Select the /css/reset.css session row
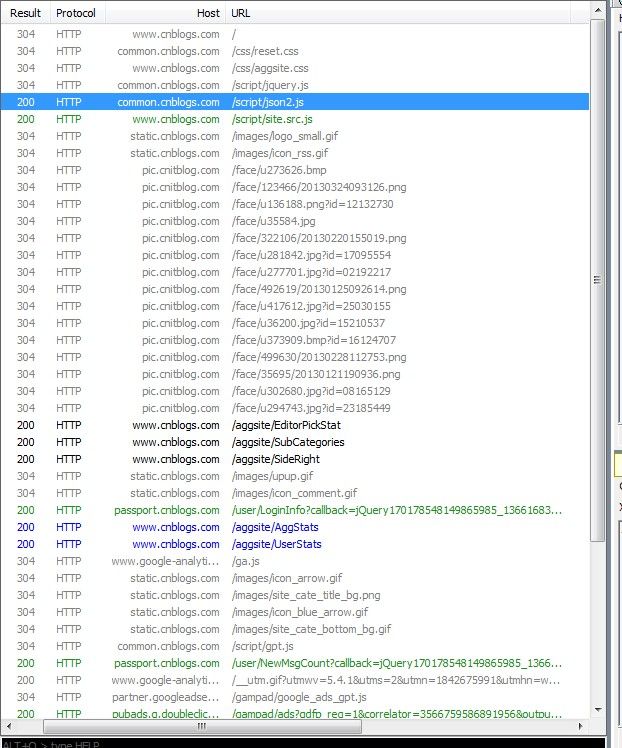Viewport: 622px width, 748px height. [295, 51]
